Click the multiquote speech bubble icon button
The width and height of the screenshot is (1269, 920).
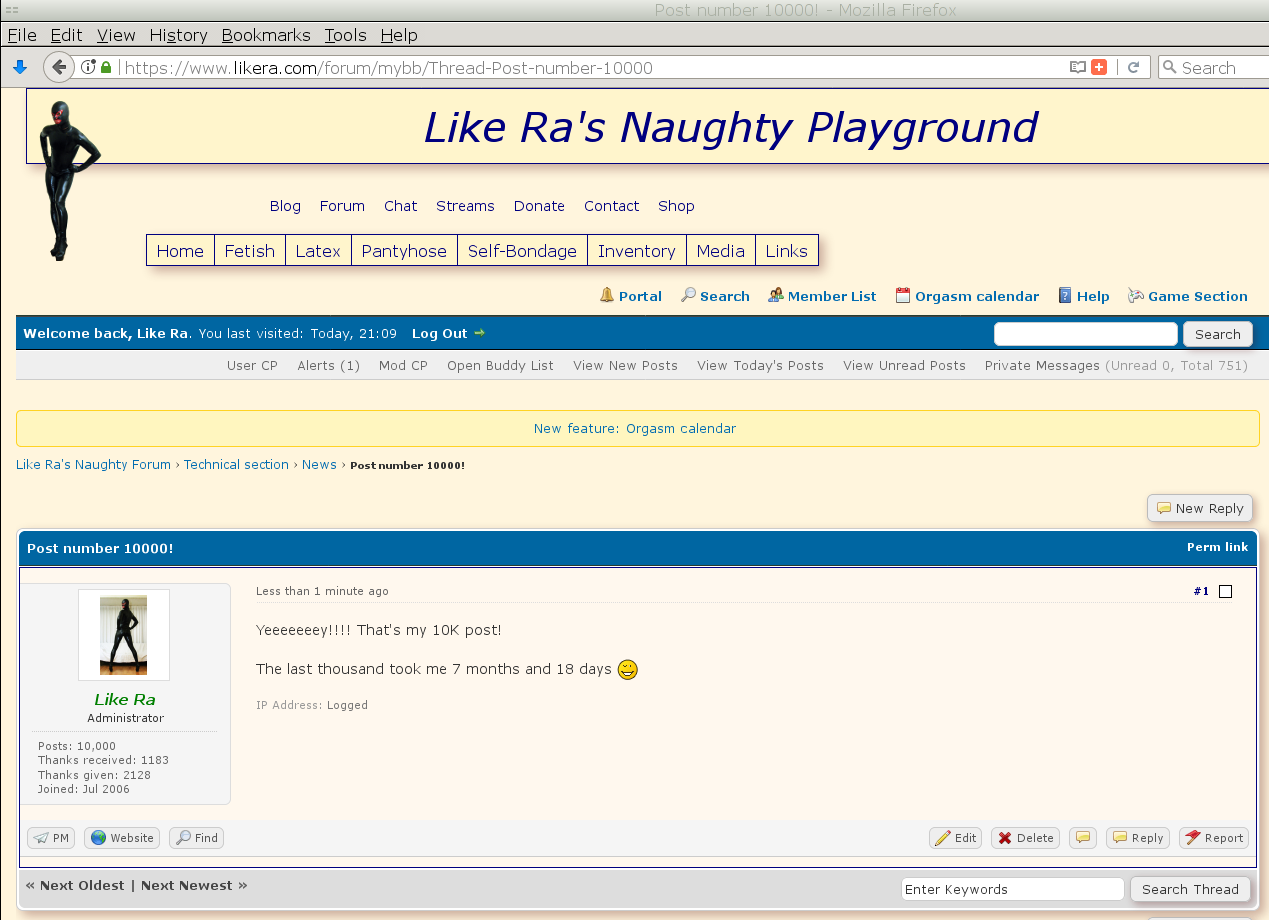(1083, 838)
